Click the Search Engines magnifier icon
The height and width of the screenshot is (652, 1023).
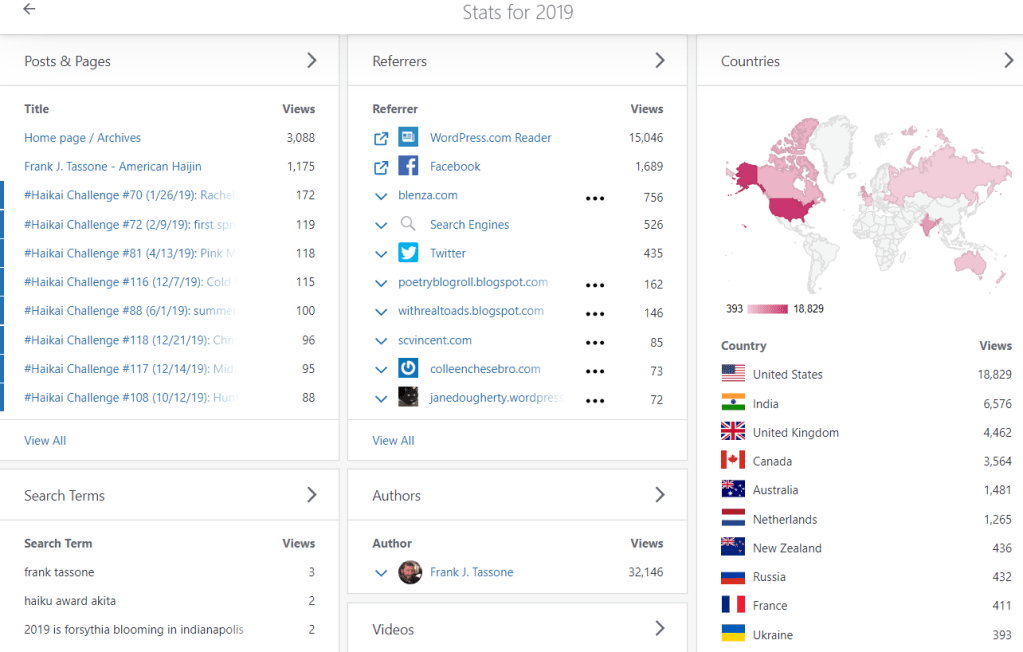click(x=408, y=224)
